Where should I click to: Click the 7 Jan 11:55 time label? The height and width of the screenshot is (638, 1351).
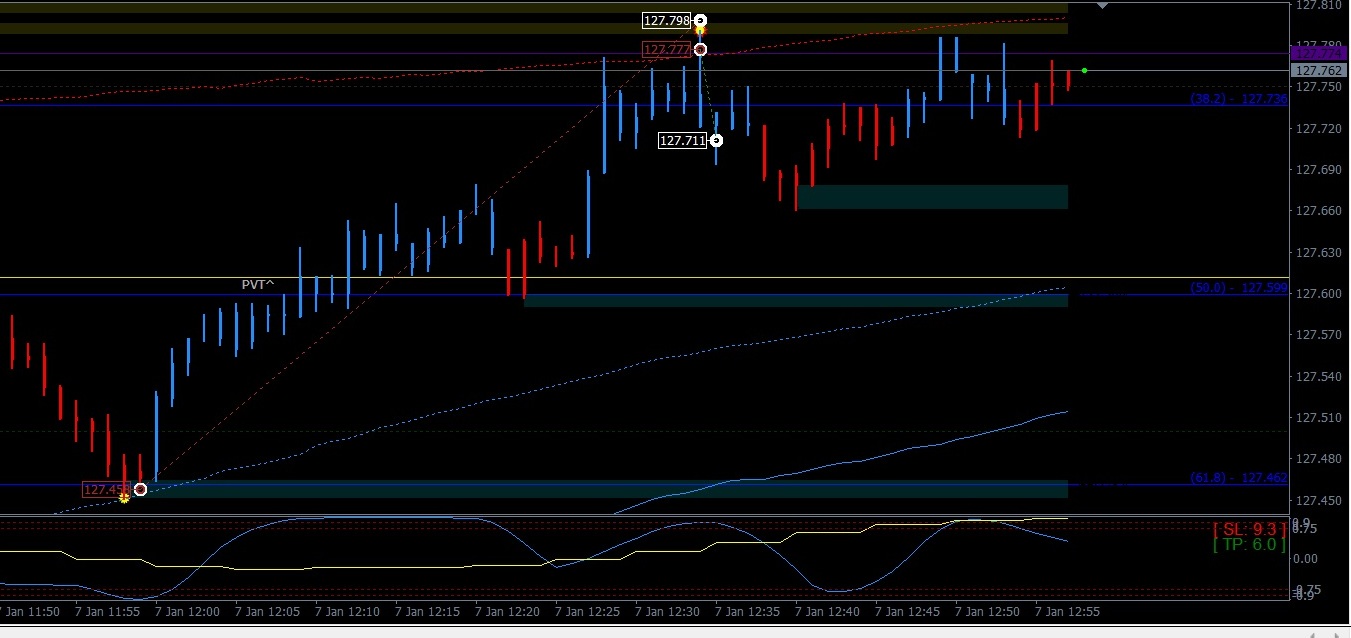click(x=107, y=610)
